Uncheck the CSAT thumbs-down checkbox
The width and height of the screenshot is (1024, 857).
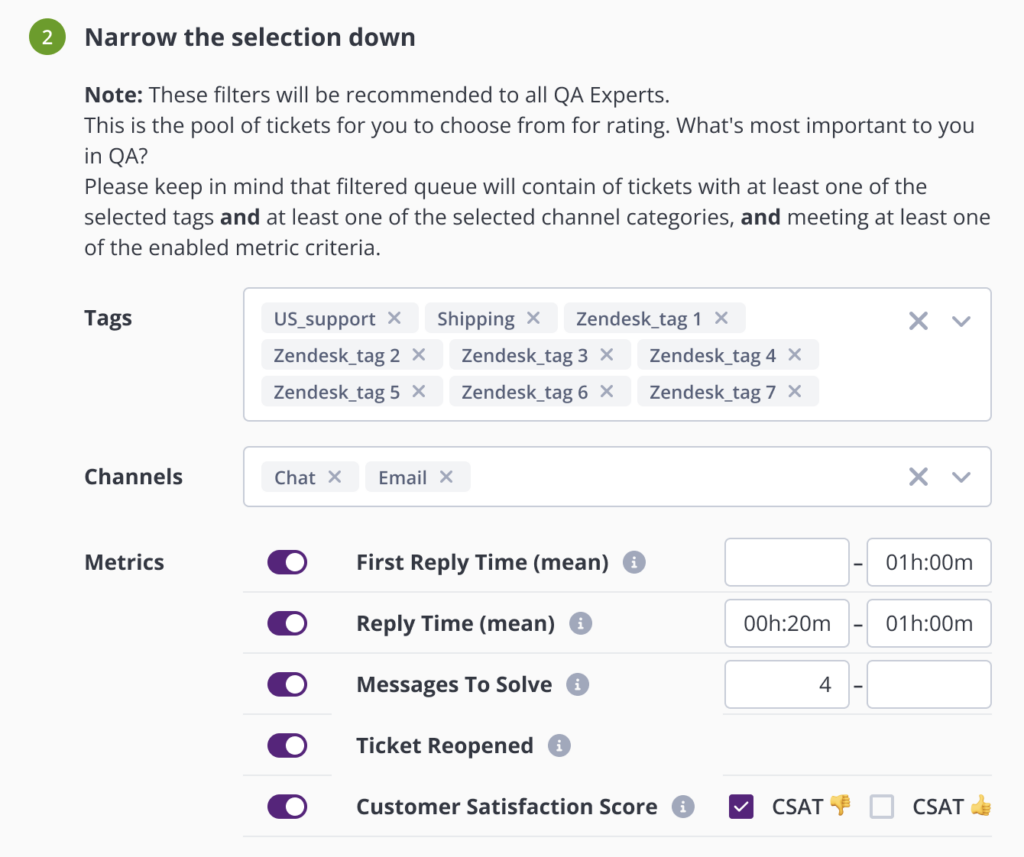pos(741,807)
